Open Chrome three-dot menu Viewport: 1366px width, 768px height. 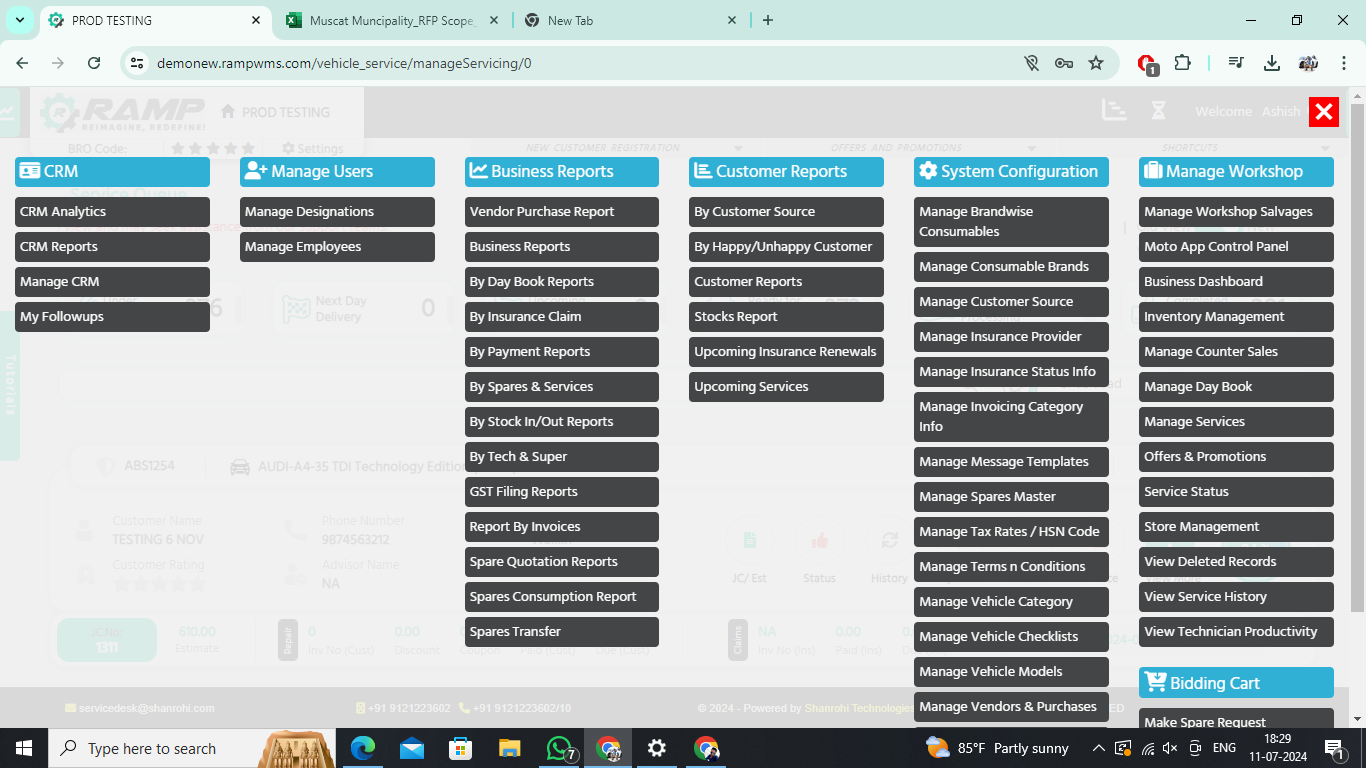[x=1344, y=63]
